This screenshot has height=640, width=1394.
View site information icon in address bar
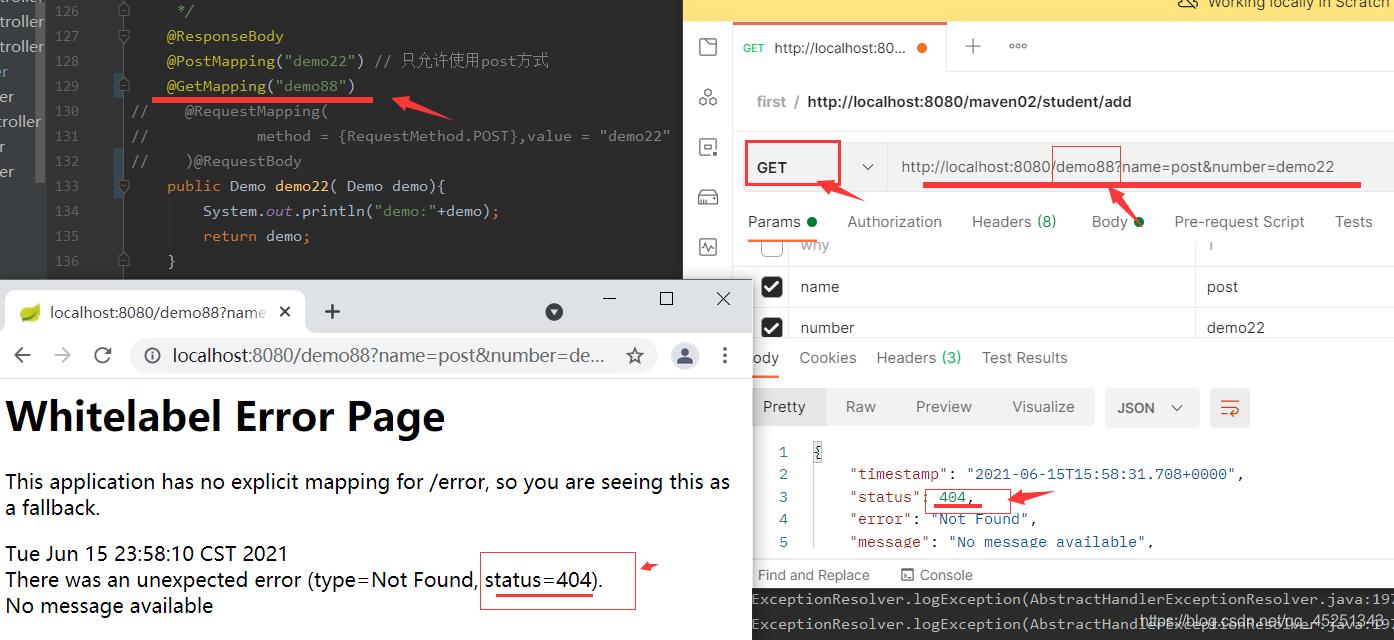[152, 355]
